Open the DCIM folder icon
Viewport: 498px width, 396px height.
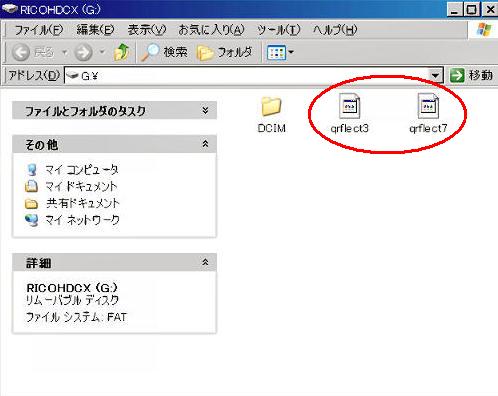pos(272,106)
